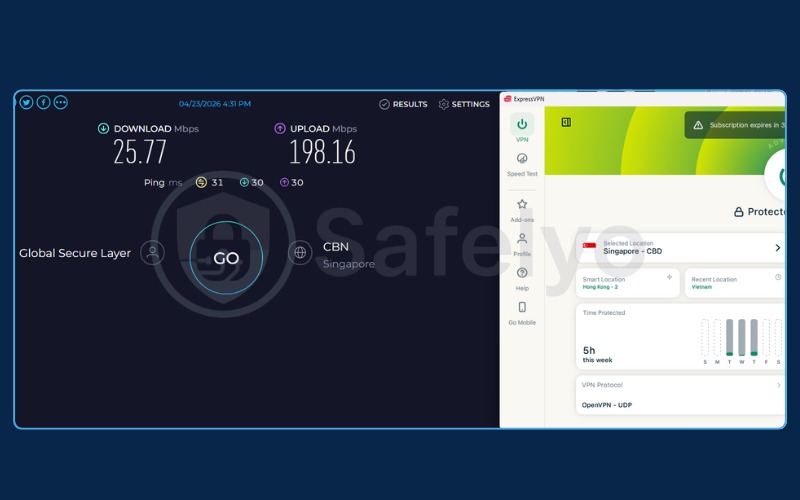Viewport: 800px width, 500px height.
Task: Collapse the ExpressVPN sidebar panel icon
Action: click(x=566, y=122)
